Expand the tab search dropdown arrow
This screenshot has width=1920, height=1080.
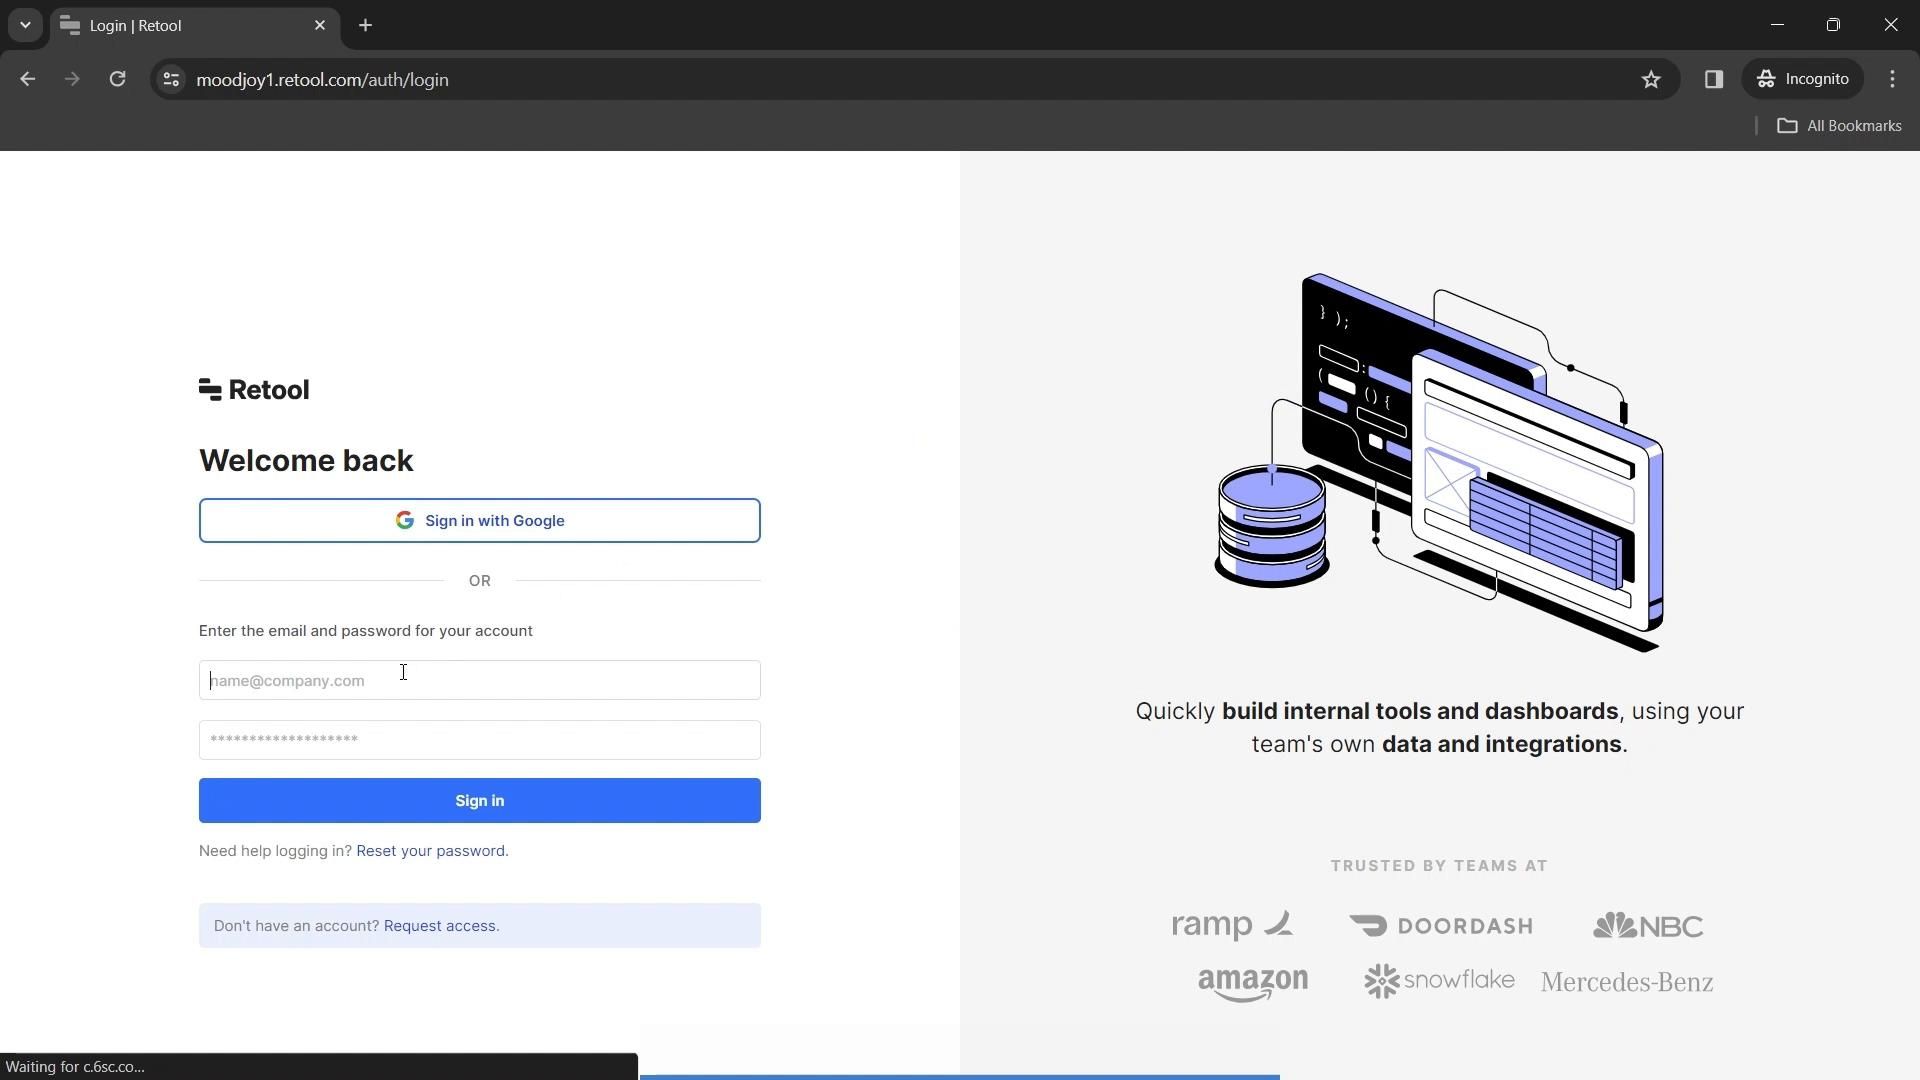[x=25, y=25]
